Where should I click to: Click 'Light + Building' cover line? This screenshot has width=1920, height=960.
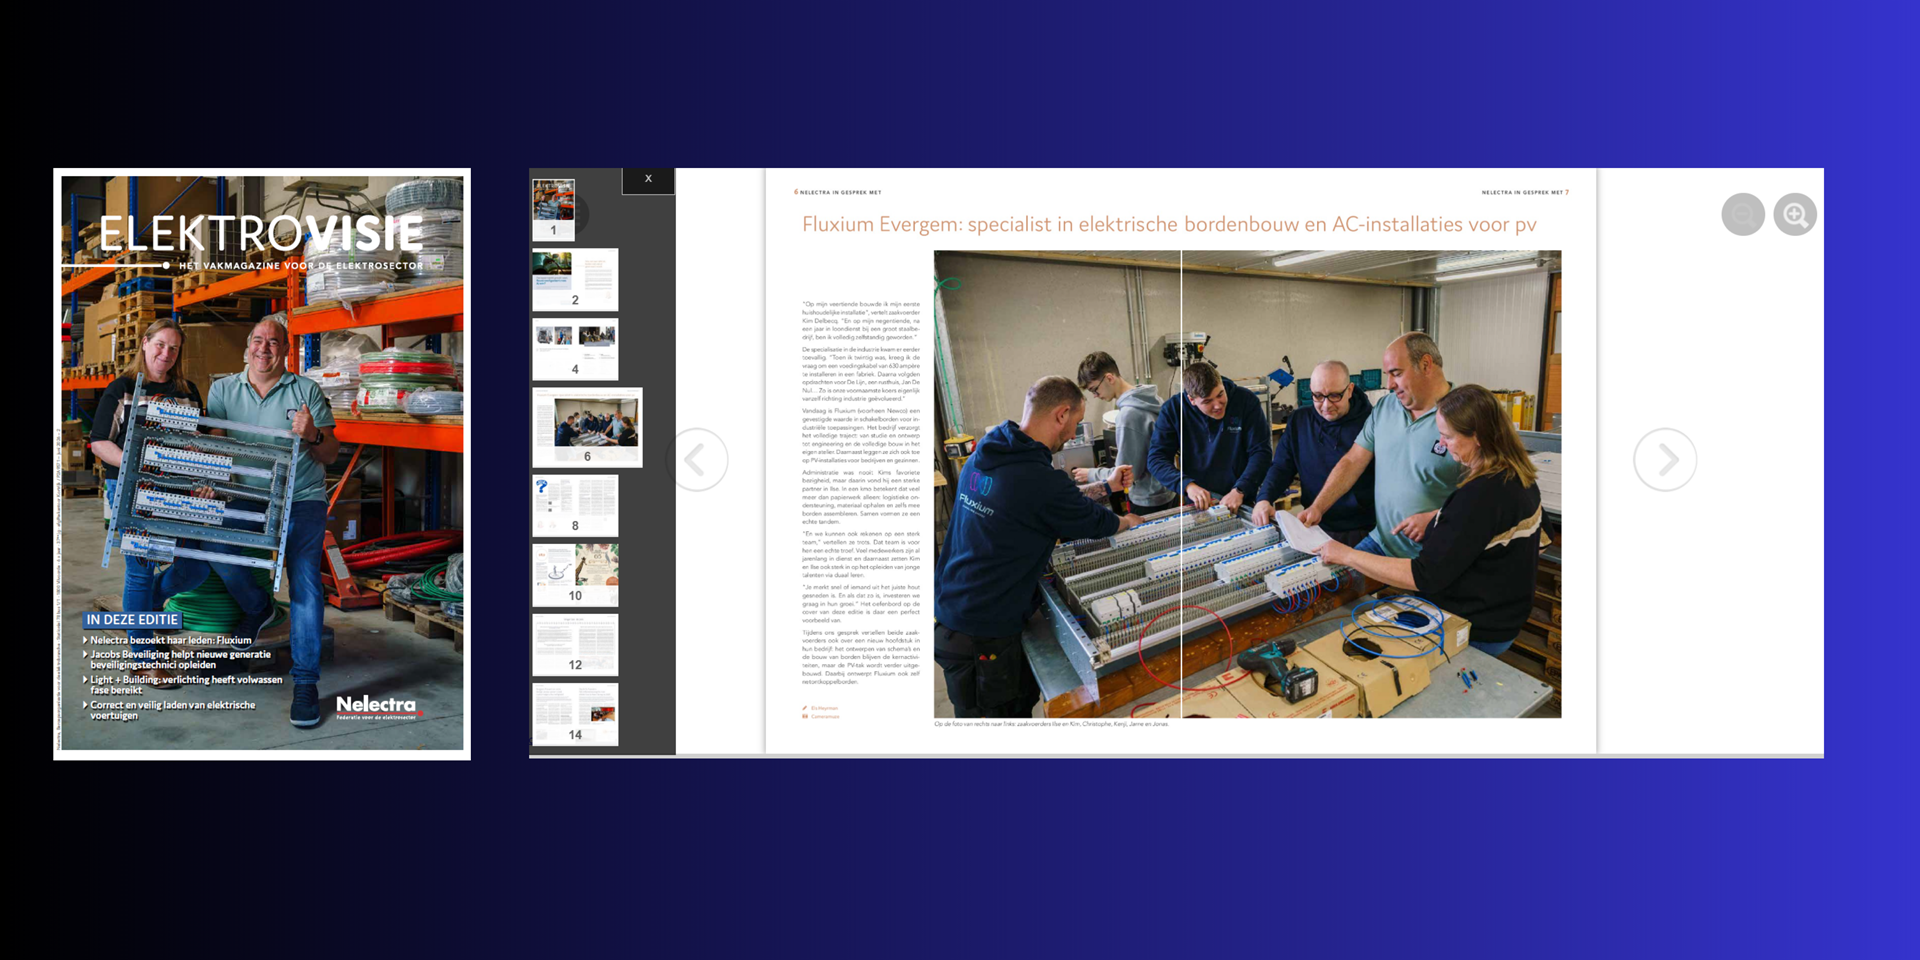(x=185, y=684)
